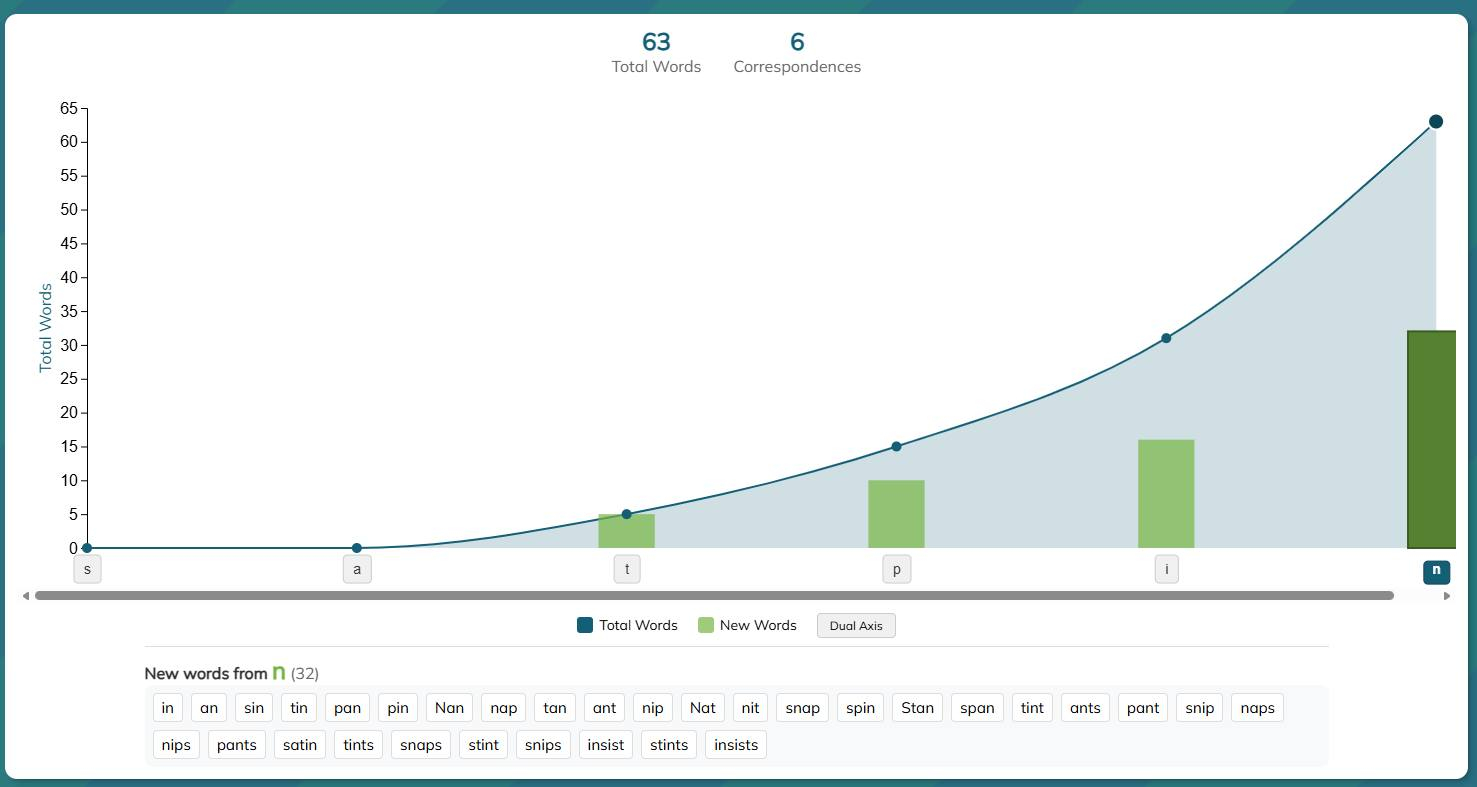Toggle the Dual Axis button
1477x787 pixels.
pyautogui.click(x=856, y=626)
